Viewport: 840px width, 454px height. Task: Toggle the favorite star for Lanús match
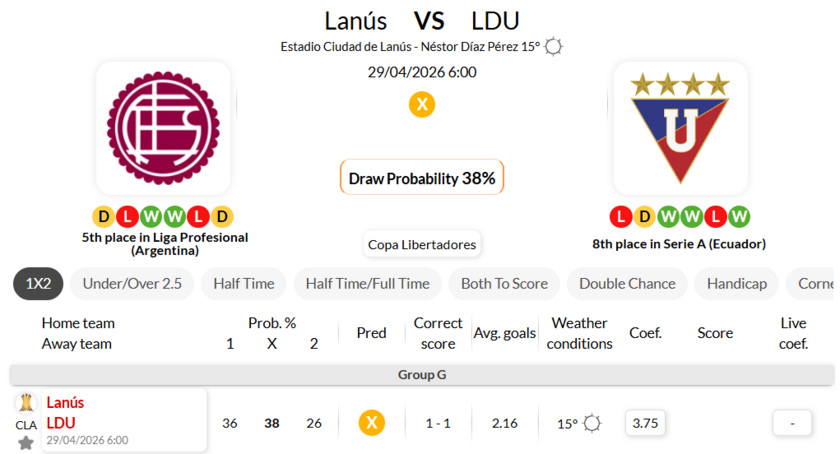26,442
